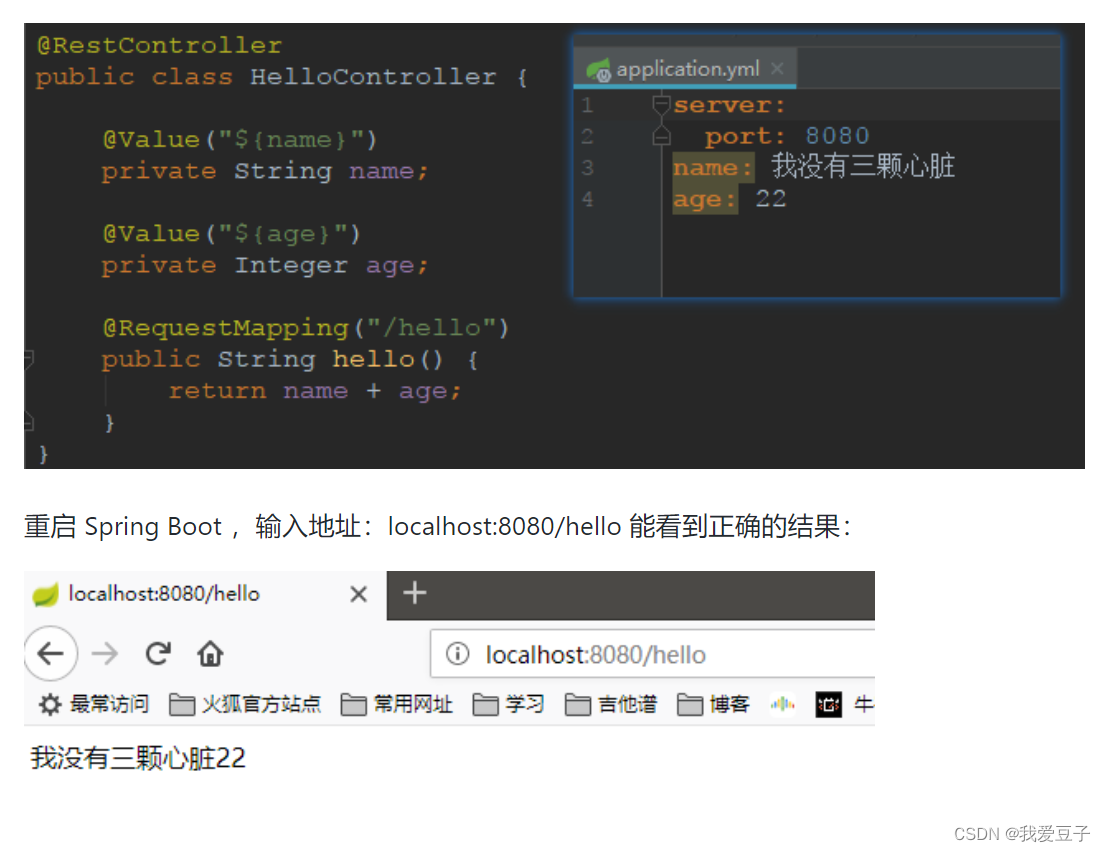Click the highlighted name: key in yml

click(x=712, y=168)
